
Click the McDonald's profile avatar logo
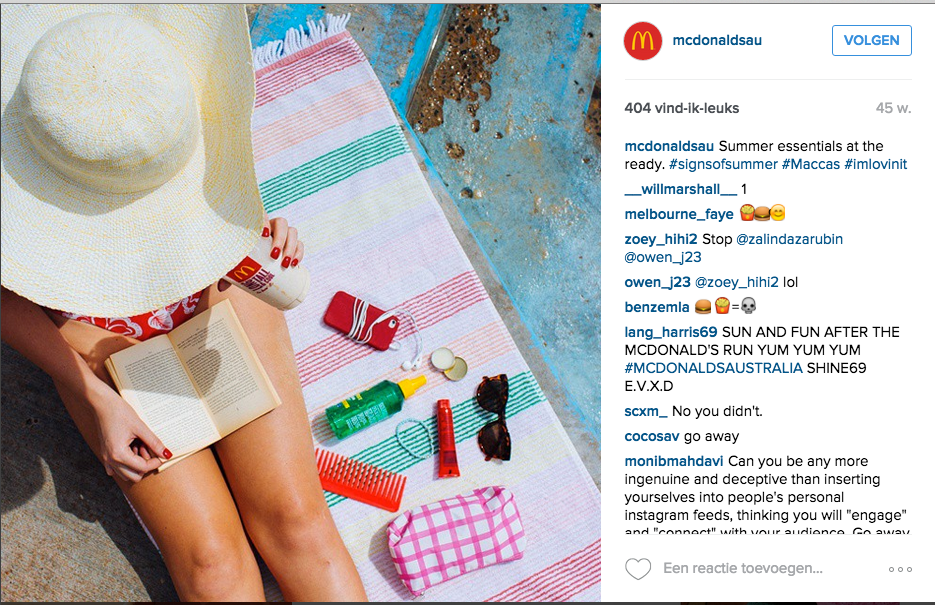pos(643,41)
